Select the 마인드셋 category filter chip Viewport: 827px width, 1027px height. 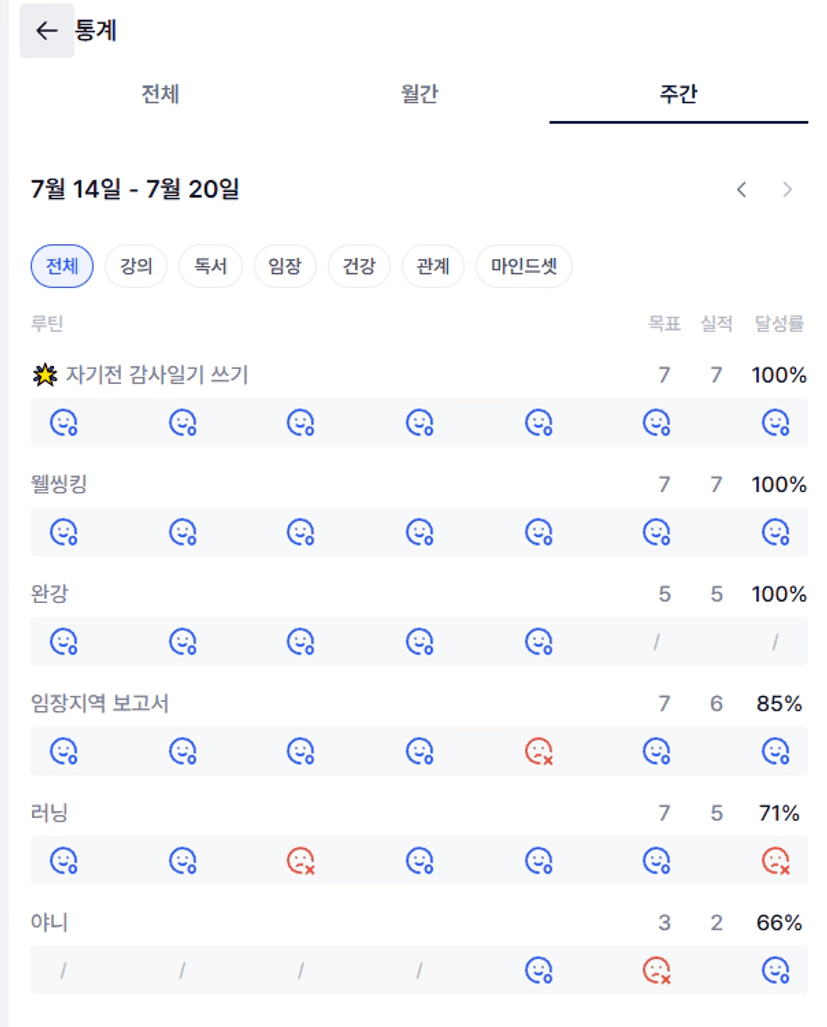pyautogui.click(x=524, y=266)
